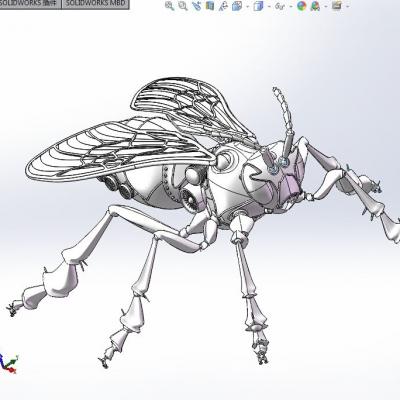Click the View Orientation cube icon
The image size is (400, 400).
pos(237,6)
